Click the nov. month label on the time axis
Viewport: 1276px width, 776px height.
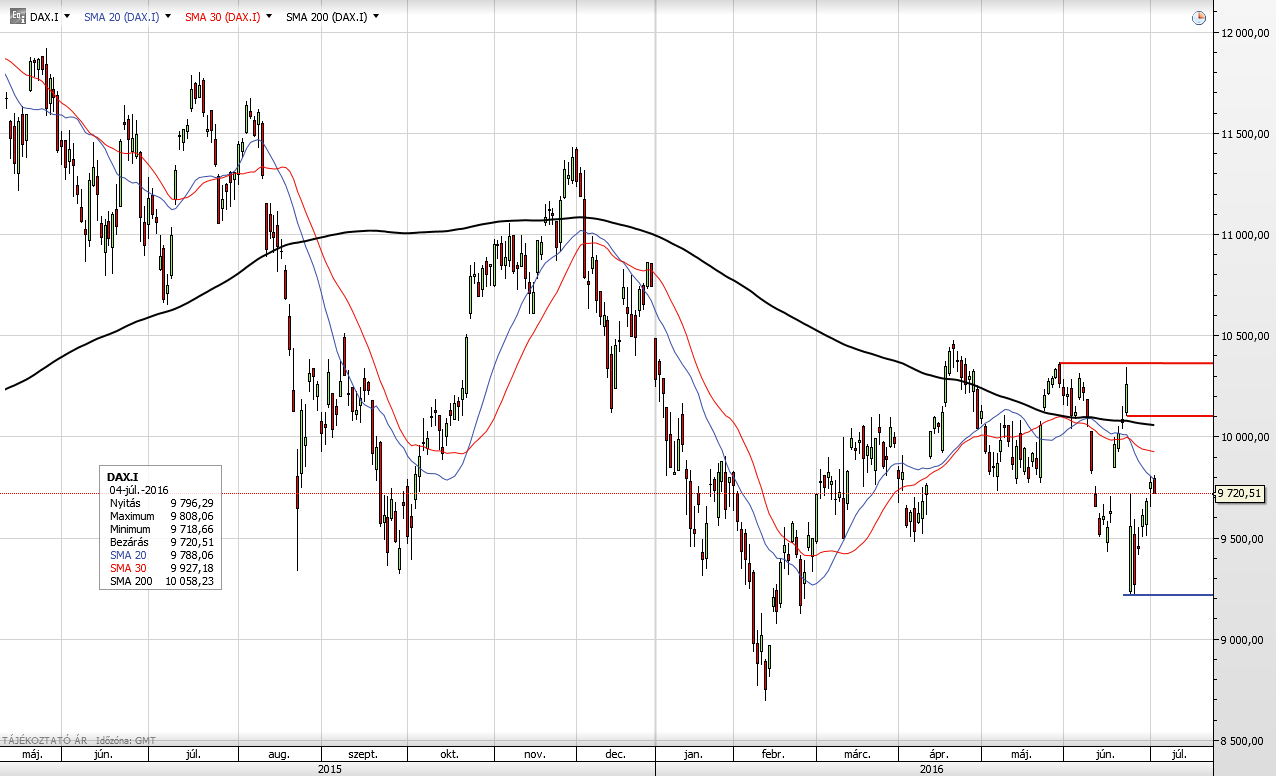(x=535, y=755)
